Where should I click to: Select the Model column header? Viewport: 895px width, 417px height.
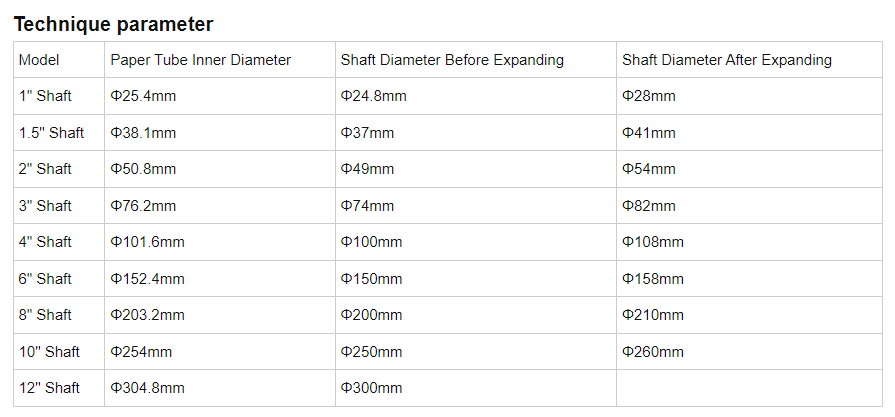39,60
